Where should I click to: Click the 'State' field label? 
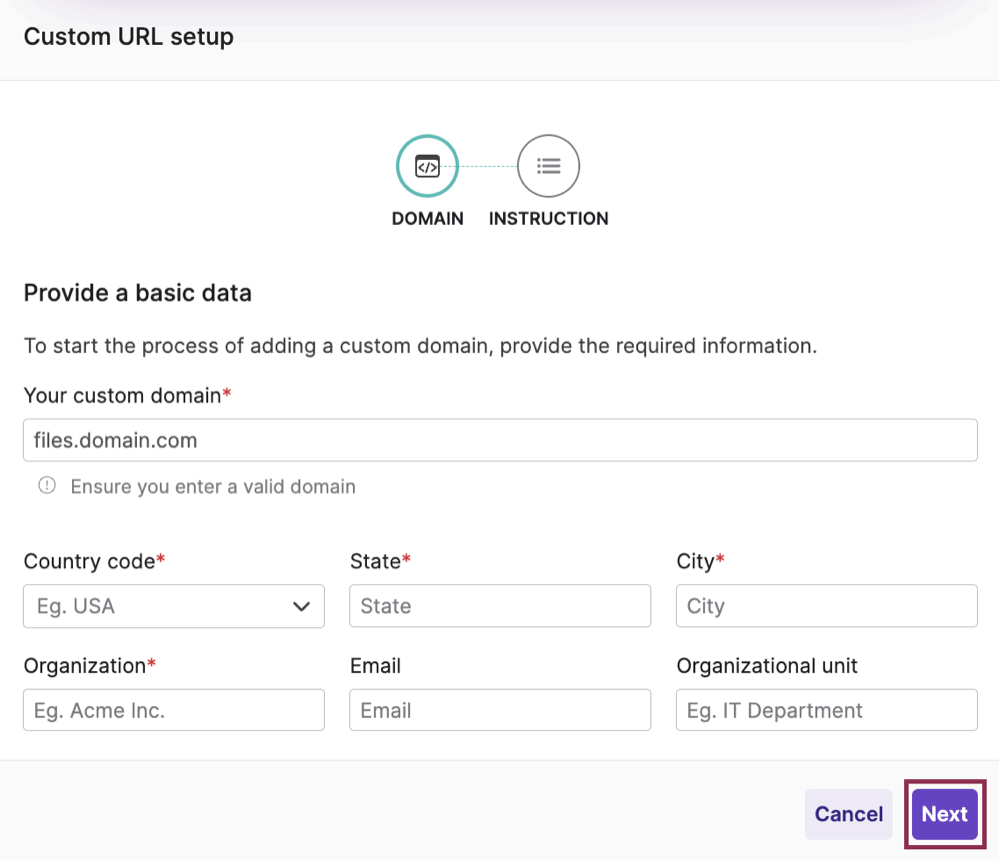[380, 561]
